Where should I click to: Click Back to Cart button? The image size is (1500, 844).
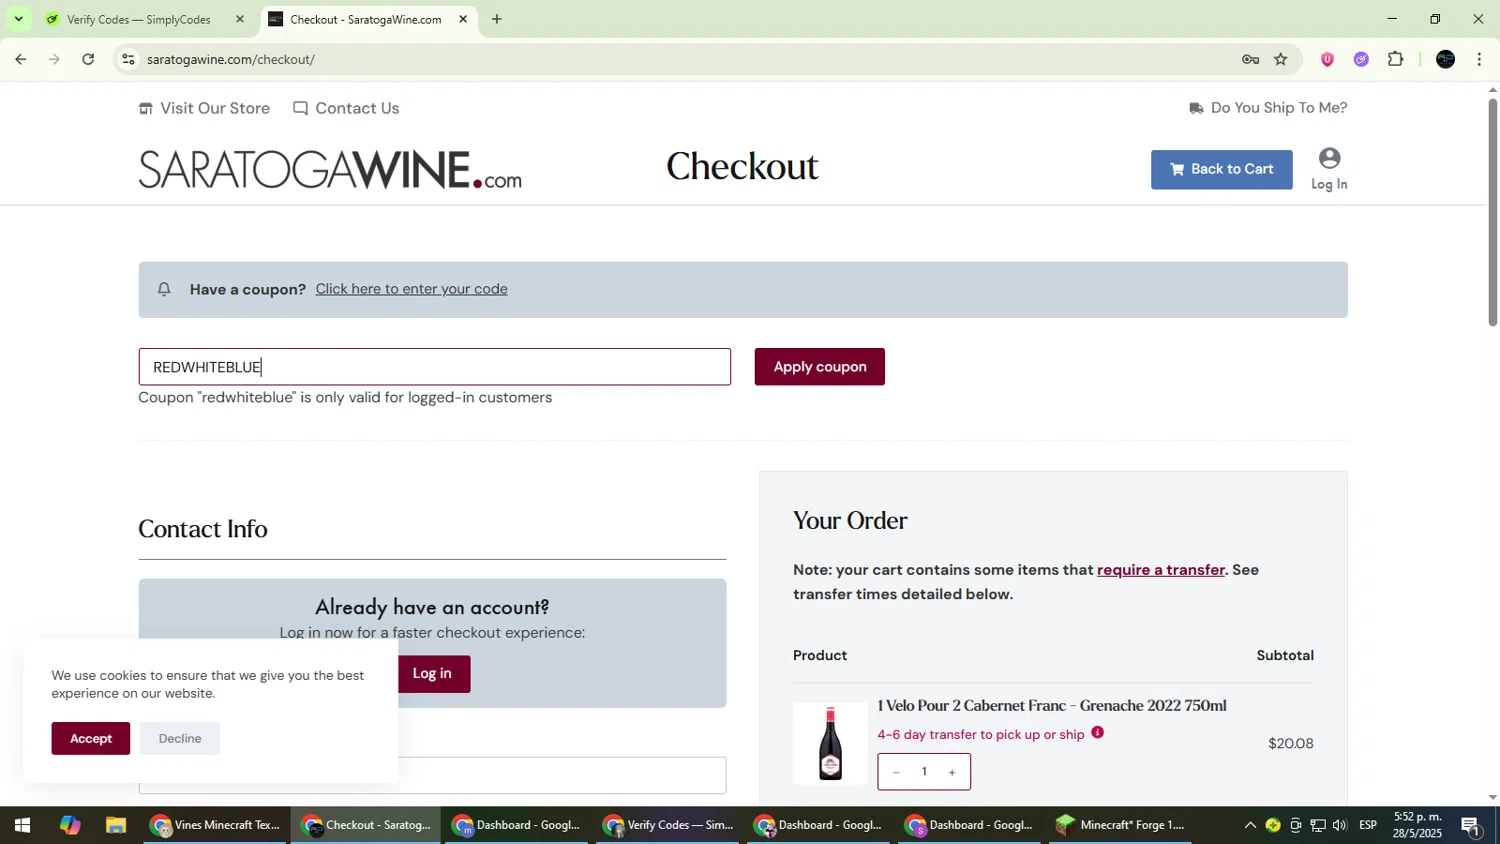(x=1221, y=169)
